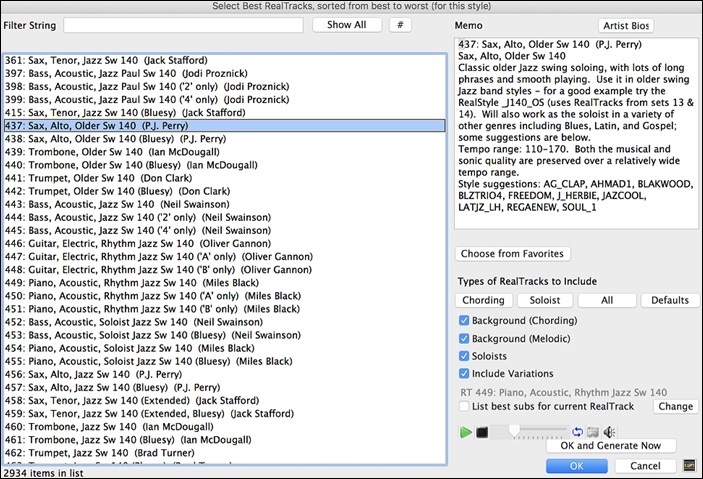This screenshot has height=479, width=703.
Task: Toggle the Background (Melodic) checkbox
Action: [464, 338]
